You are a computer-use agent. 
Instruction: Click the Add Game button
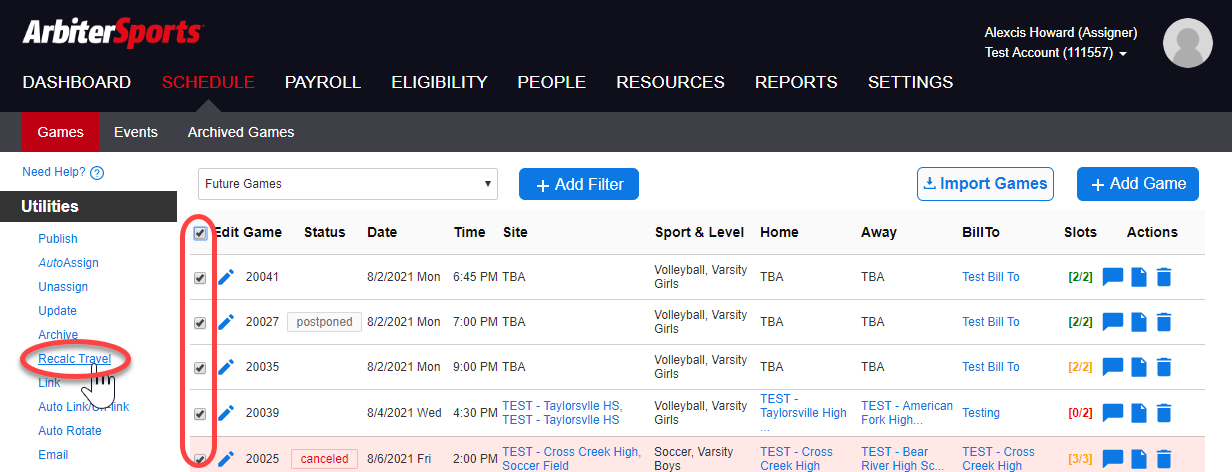pyautogui.click(x=1138, y=184)
